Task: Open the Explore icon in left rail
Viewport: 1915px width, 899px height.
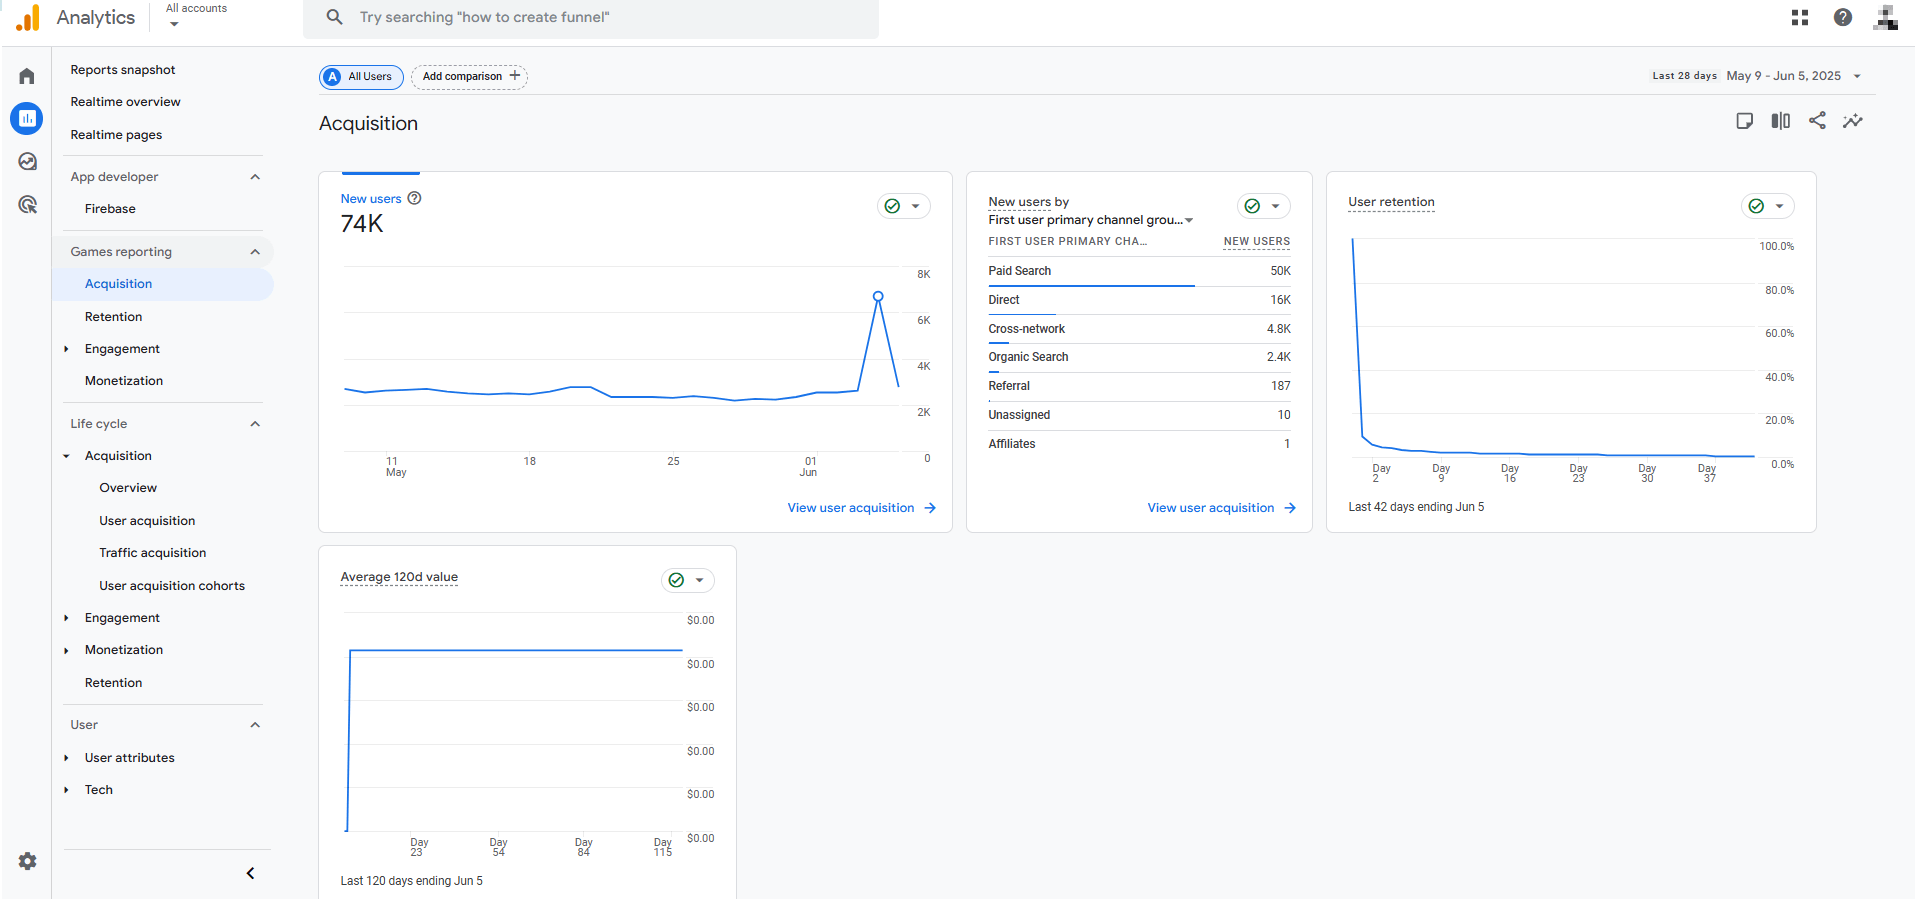Action: 27,162
